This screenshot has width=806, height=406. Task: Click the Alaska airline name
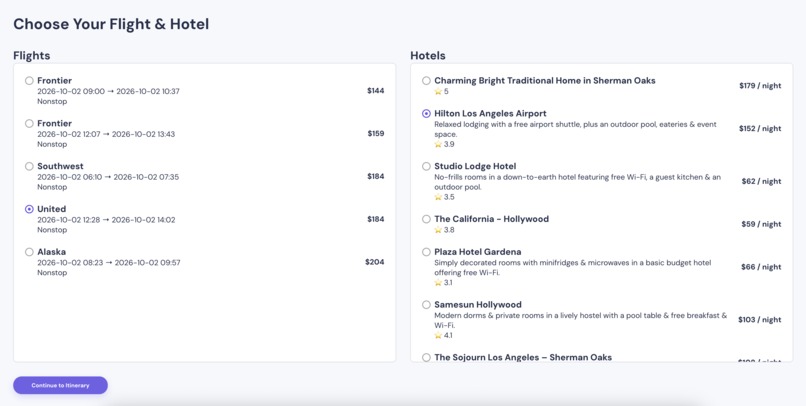51,252
